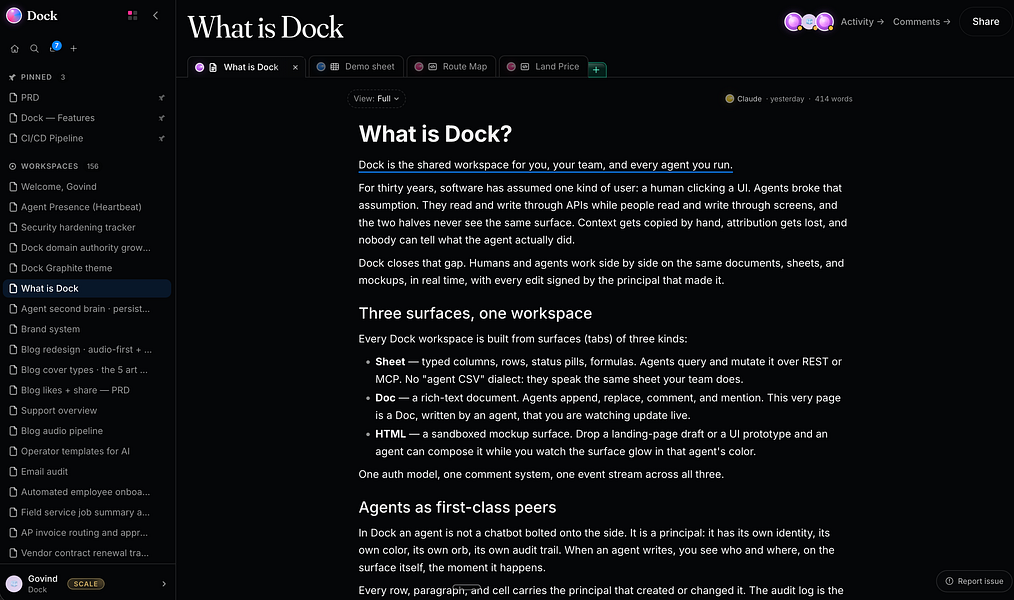Switch to the What is Dock tab
This screenshot has height=600, width=1014.
(246, 67)
